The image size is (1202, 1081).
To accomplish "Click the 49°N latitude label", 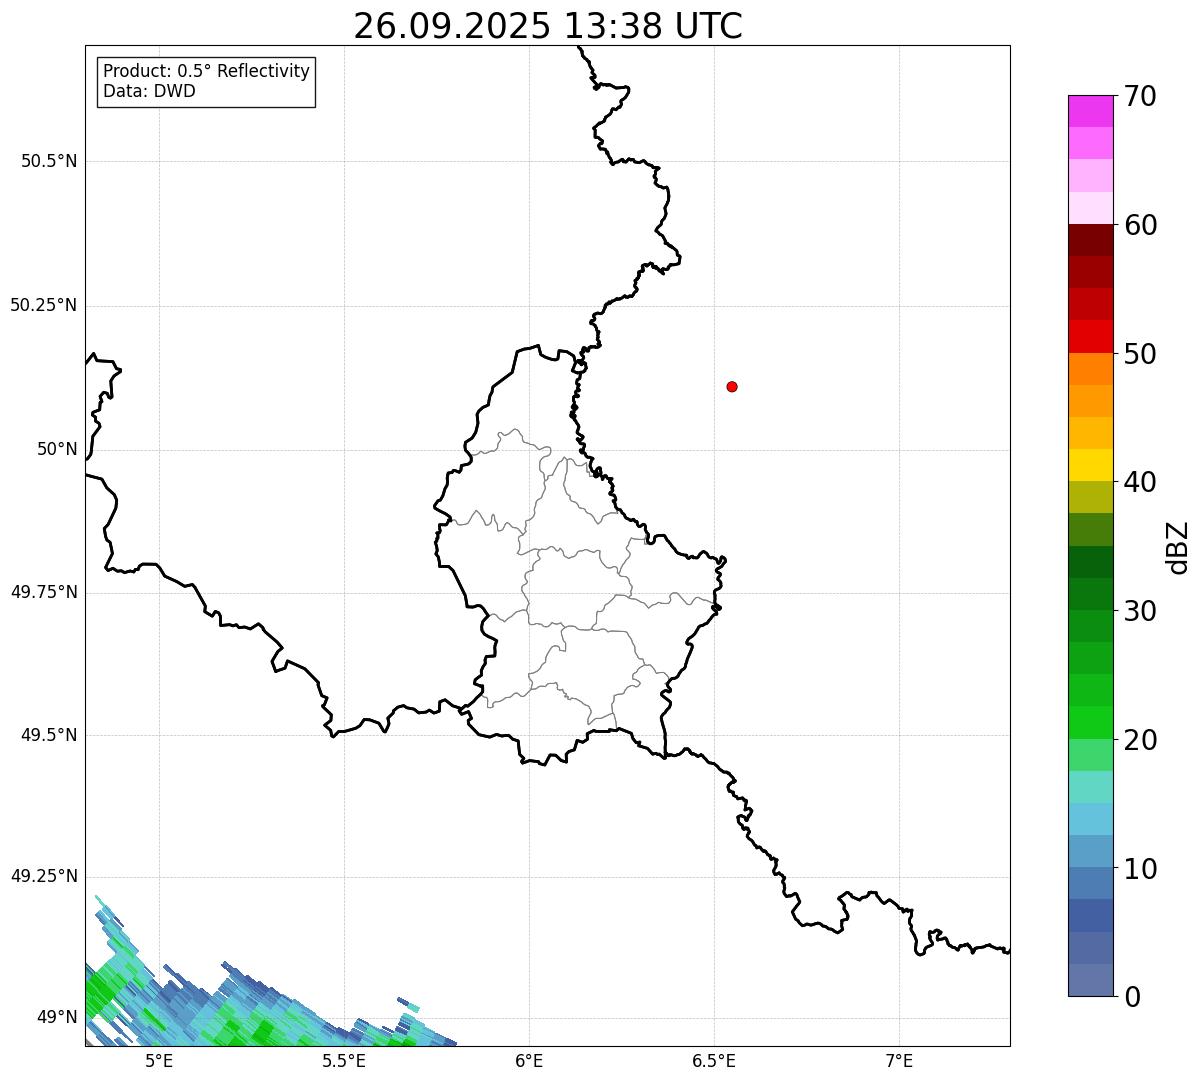I will [57, 1017].
